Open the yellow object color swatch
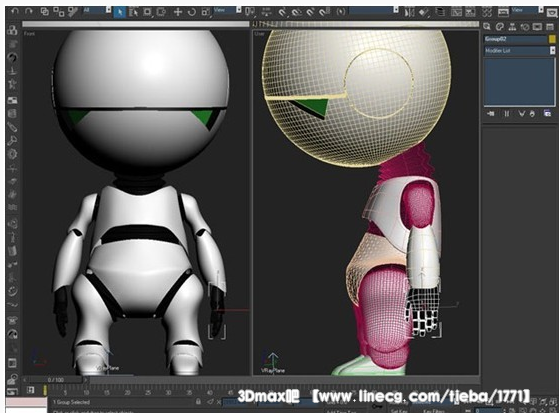 (552, 39)
